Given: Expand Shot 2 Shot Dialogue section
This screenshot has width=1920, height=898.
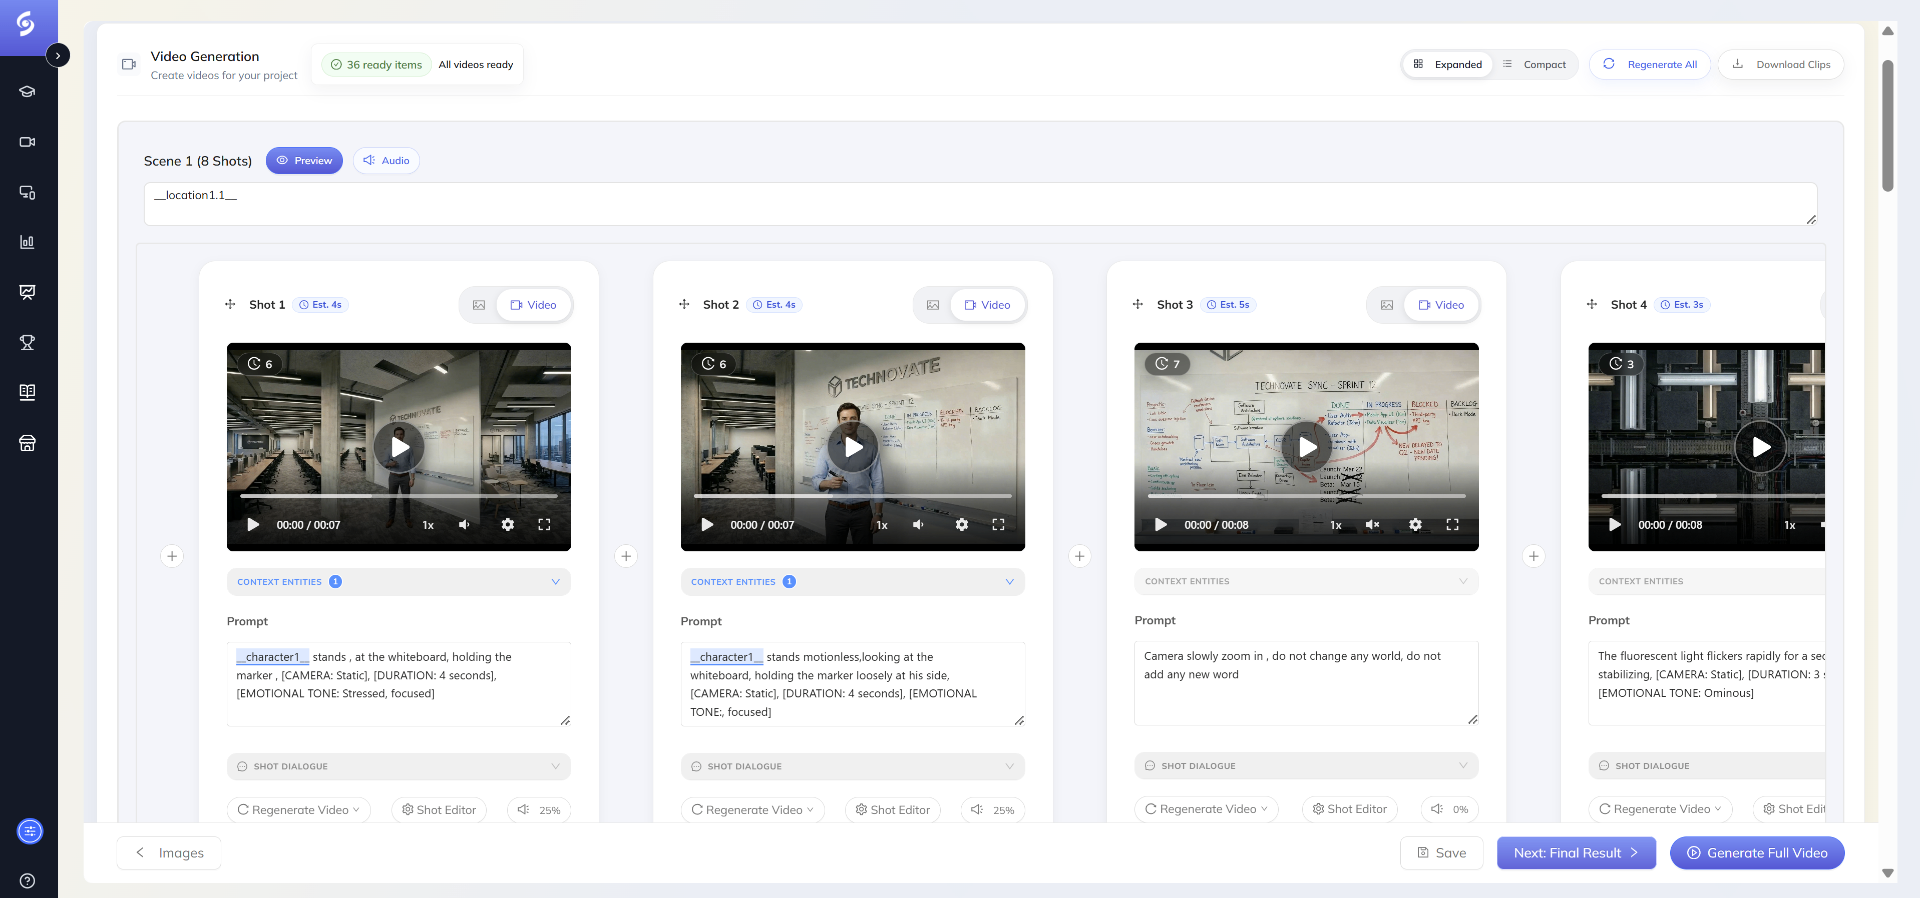Looking at the screenshot, I should (853, 766).
